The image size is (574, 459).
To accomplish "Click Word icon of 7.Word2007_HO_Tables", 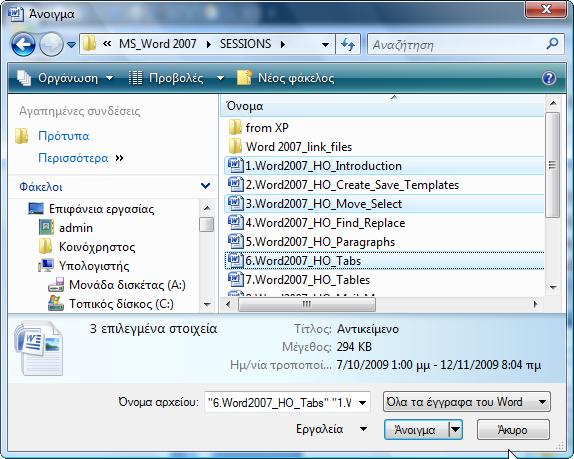I will click(235, 280).
